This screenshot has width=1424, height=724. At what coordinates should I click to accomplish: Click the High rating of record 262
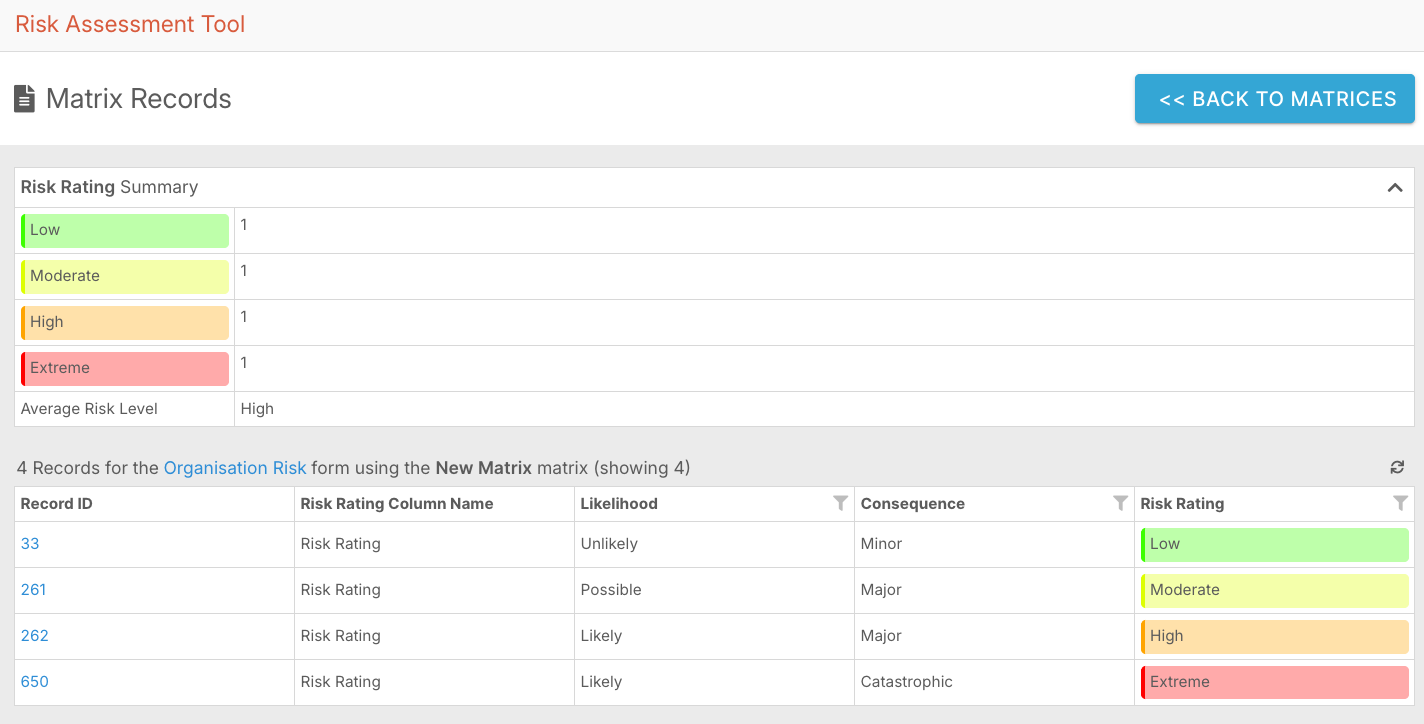(1275, 637)
